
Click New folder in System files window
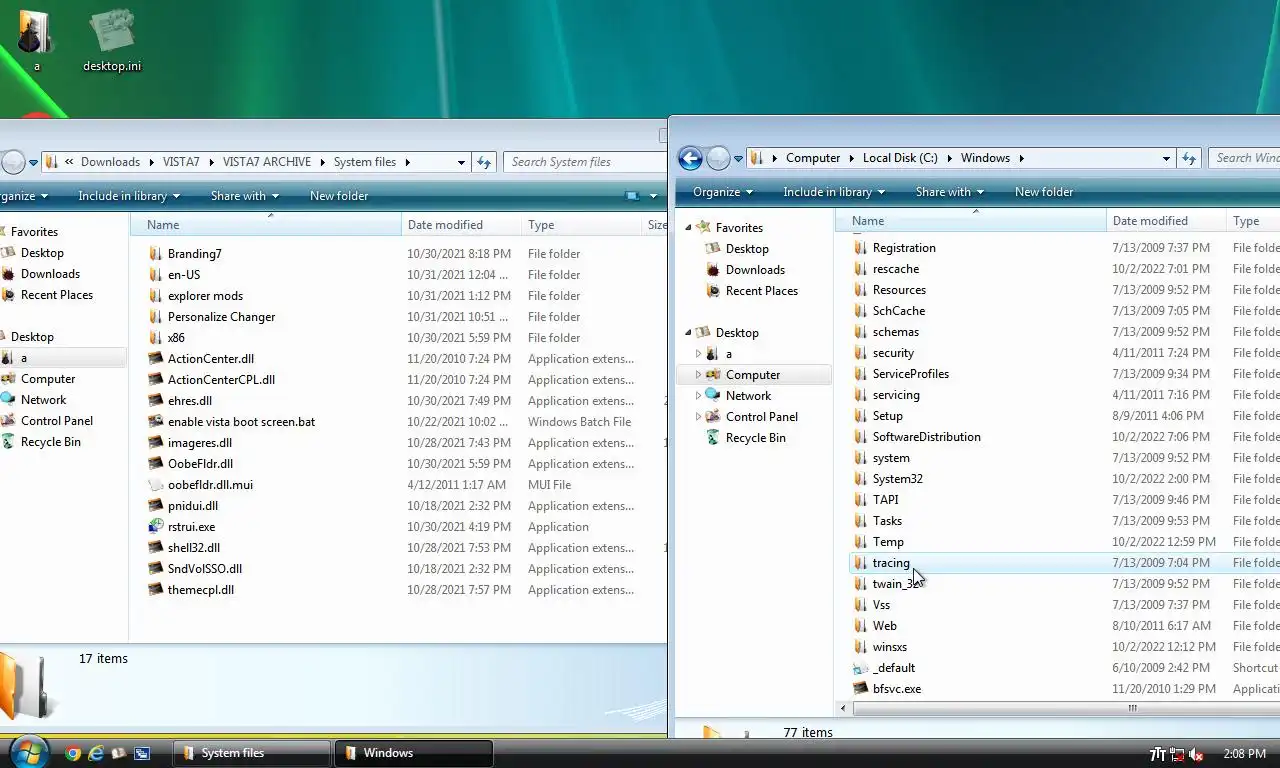click(x=339, y=196)
